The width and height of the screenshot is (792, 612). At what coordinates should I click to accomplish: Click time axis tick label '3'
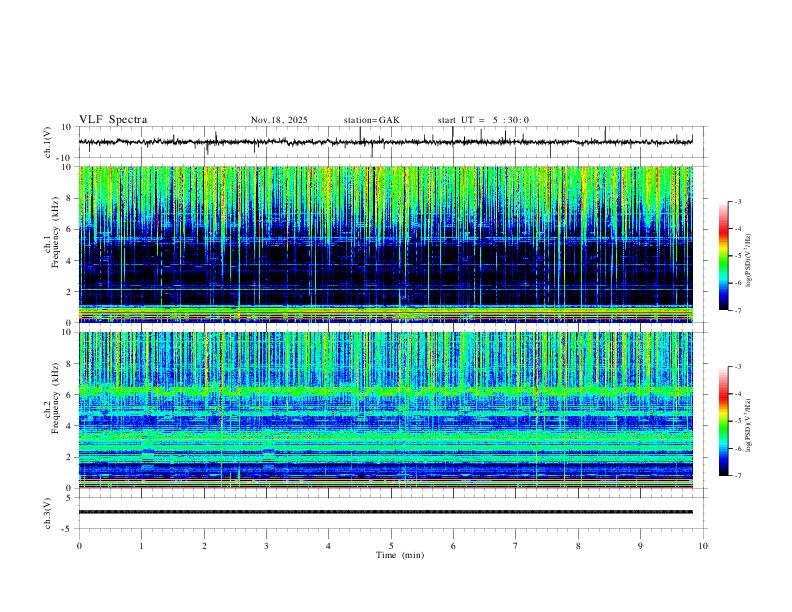pos(266,546)
